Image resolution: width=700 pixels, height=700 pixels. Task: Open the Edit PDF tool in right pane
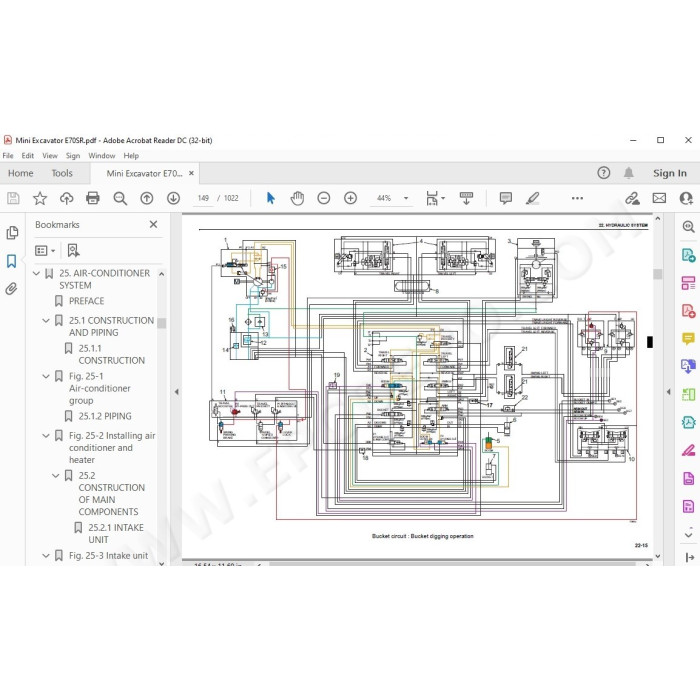click(x=688, y=283)
